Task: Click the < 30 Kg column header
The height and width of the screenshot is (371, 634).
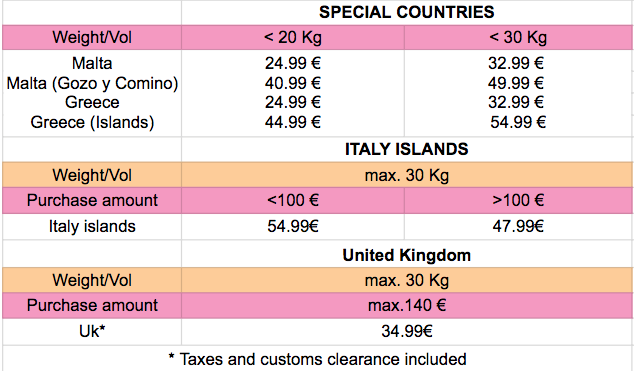Action: 518,38
